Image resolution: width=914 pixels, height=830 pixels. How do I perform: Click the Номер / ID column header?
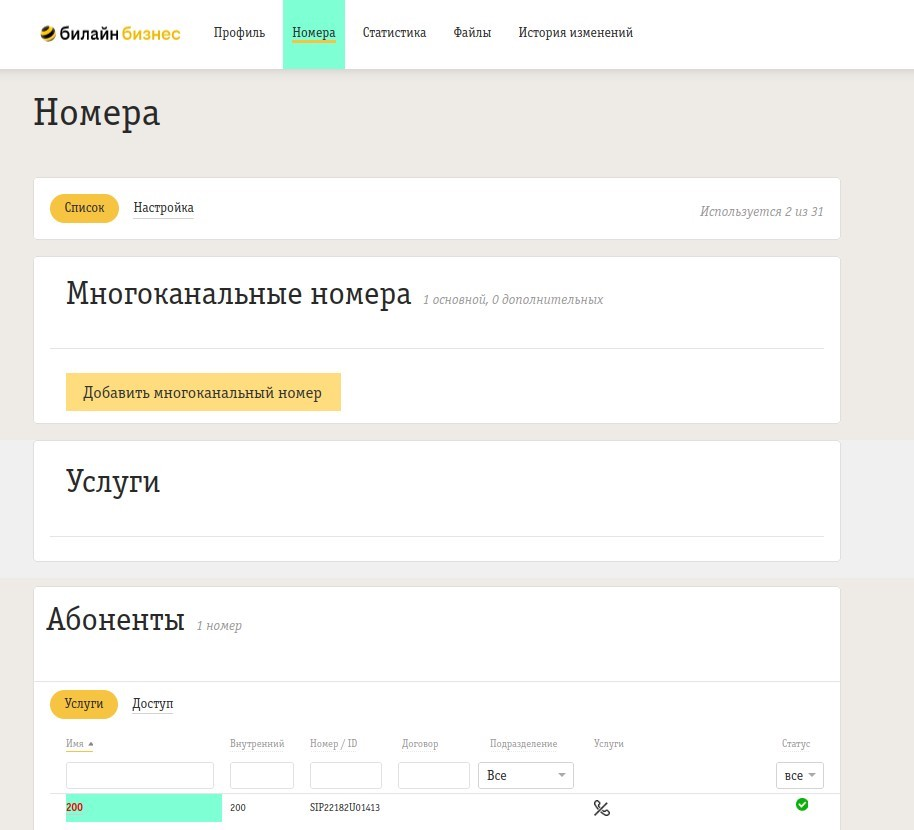click(x=333, y=744)
